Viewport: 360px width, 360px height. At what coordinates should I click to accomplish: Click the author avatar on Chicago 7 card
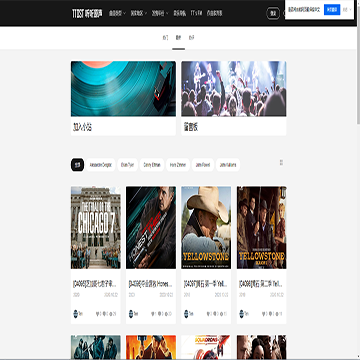(x=75, y=314)
